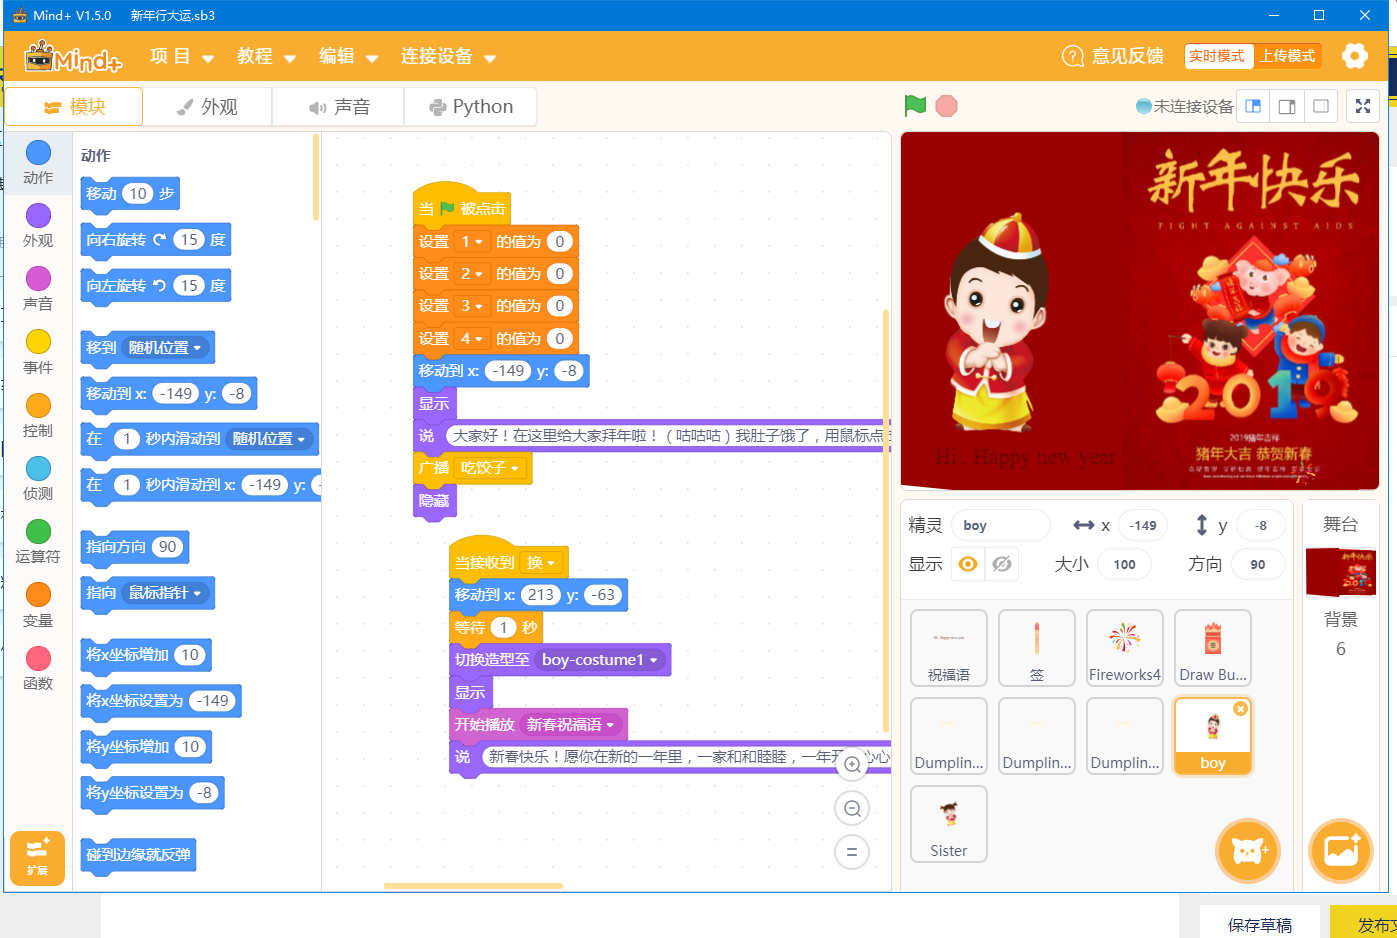Viewport: 1397px width, 938px height.
Task: Click the sprite name field showing boy
Action: [1000, 525]
